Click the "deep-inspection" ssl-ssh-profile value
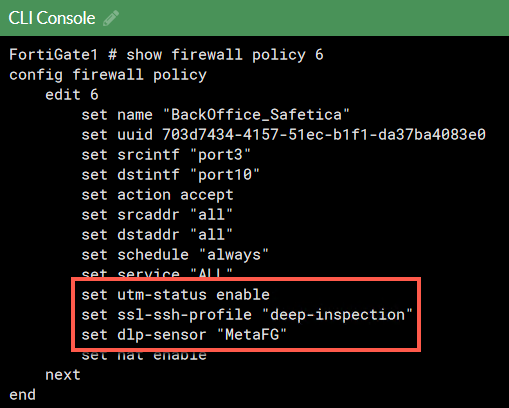Viewport: 509px width, 408px height. 337,315
